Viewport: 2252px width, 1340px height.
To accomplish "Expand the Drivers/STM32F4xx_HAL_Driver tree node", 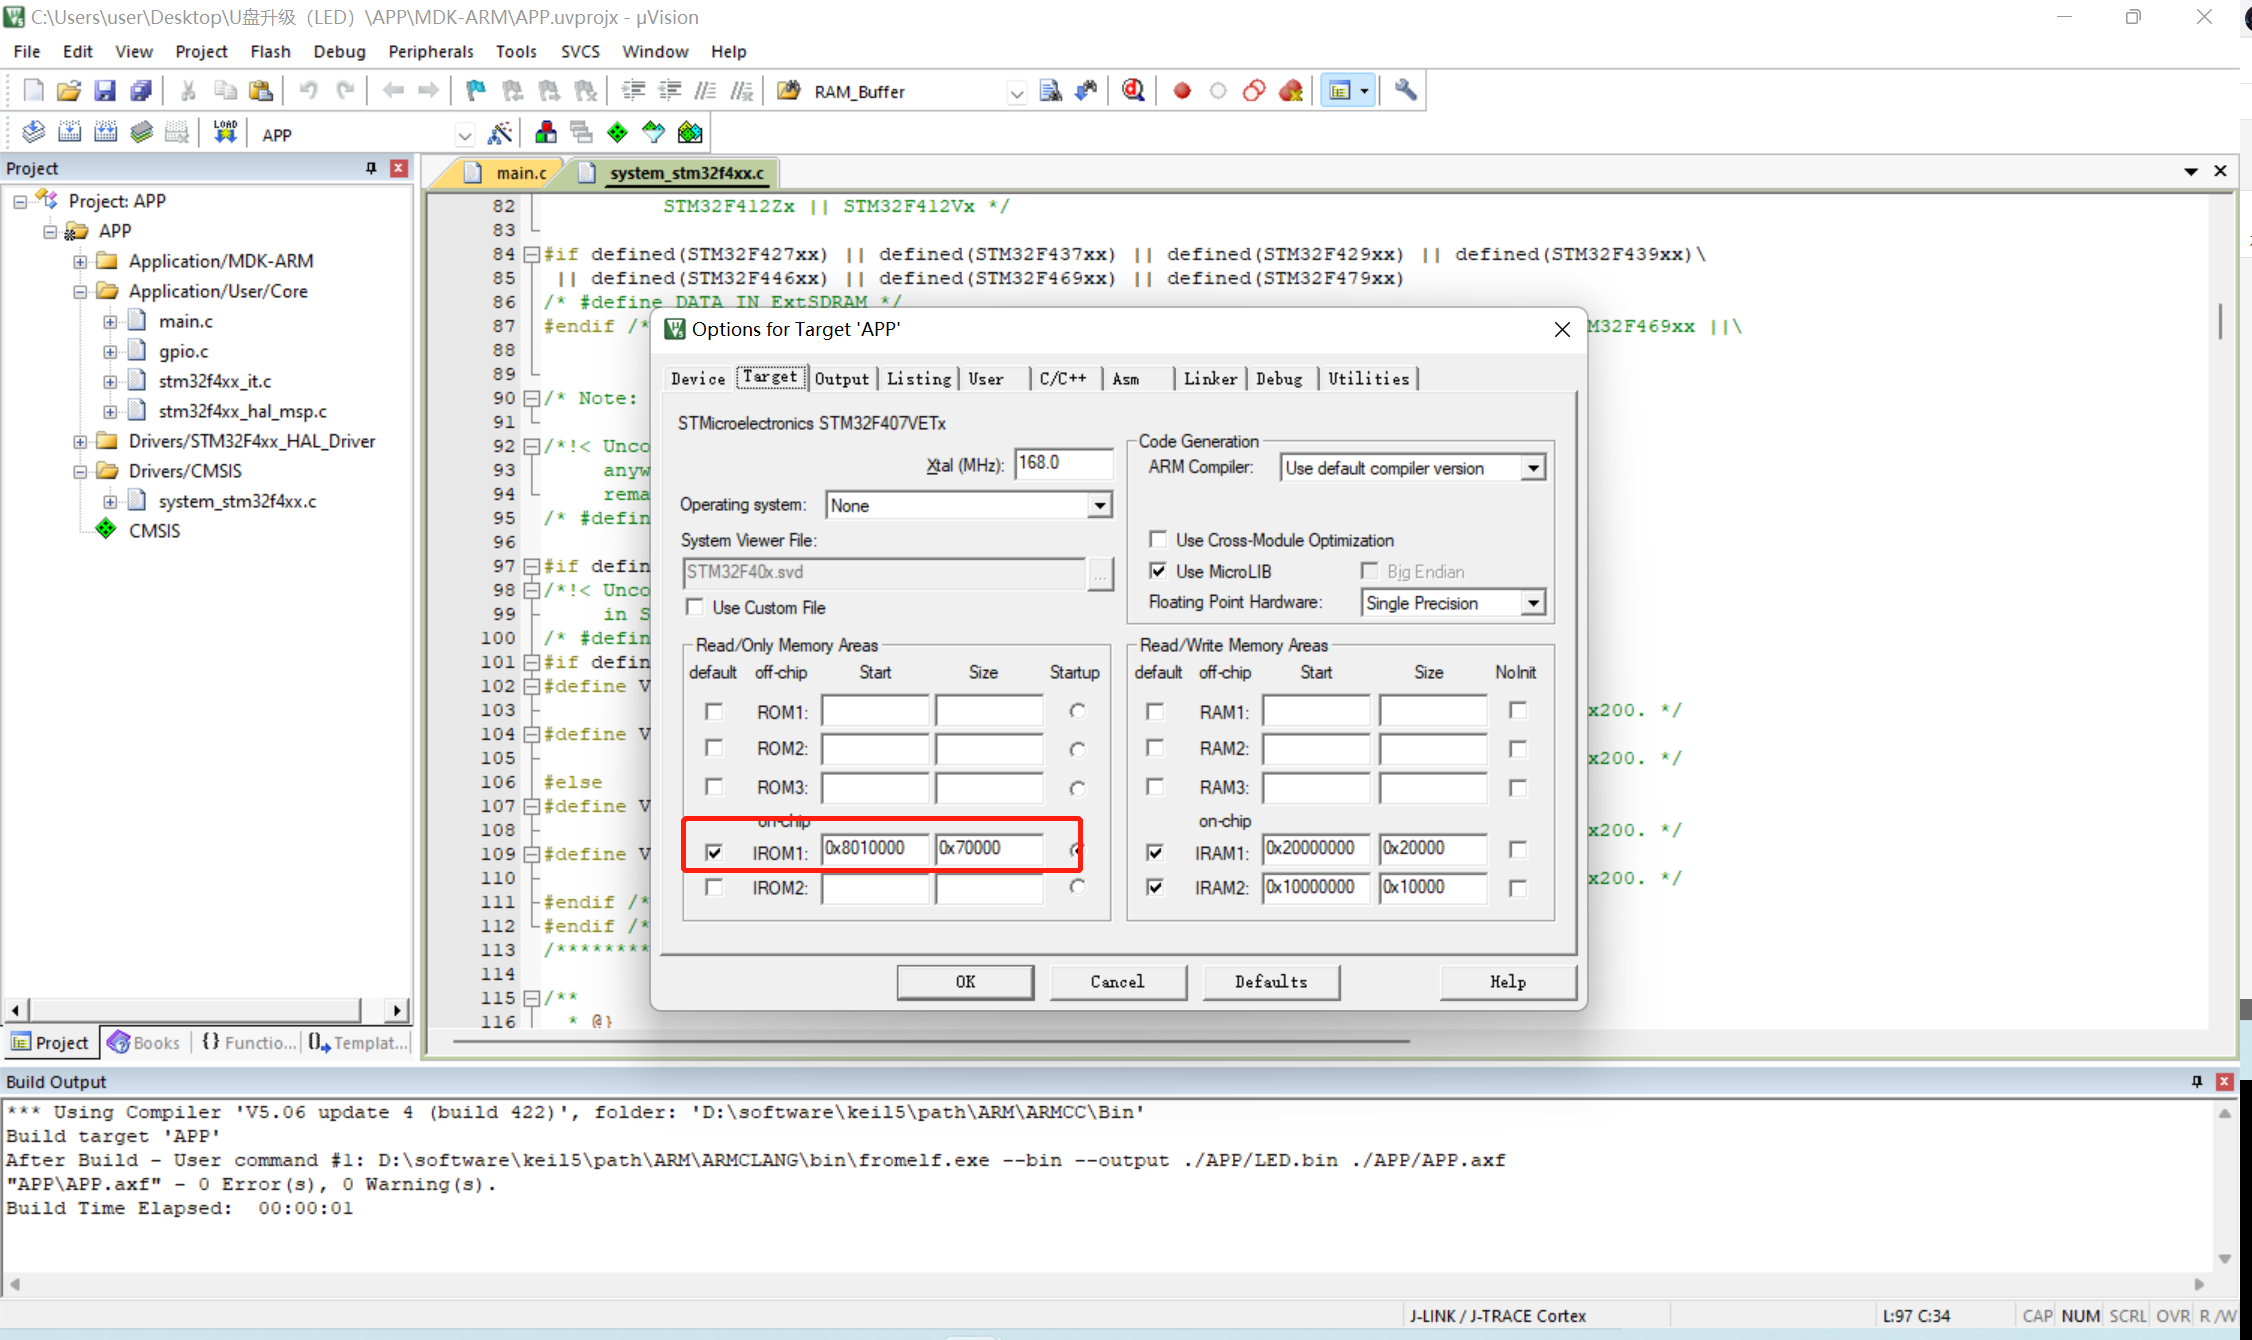I will (81, 441).
